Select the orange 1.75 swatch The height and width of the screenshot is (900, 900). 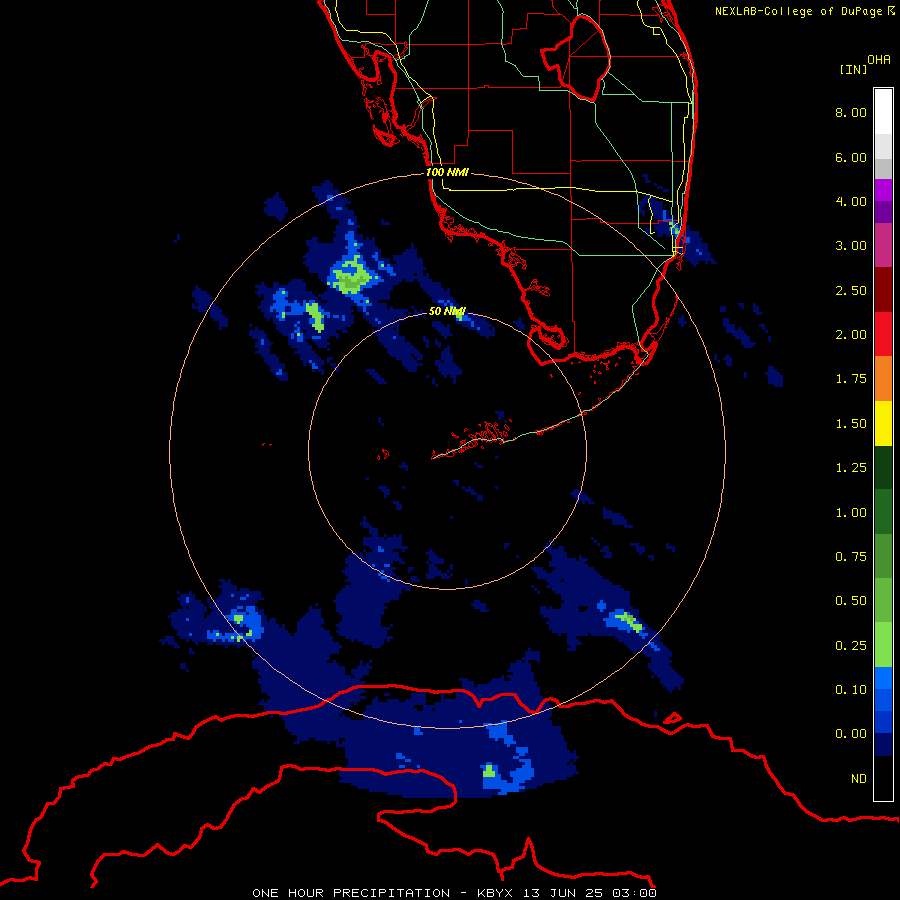click(x=883, y=379)
